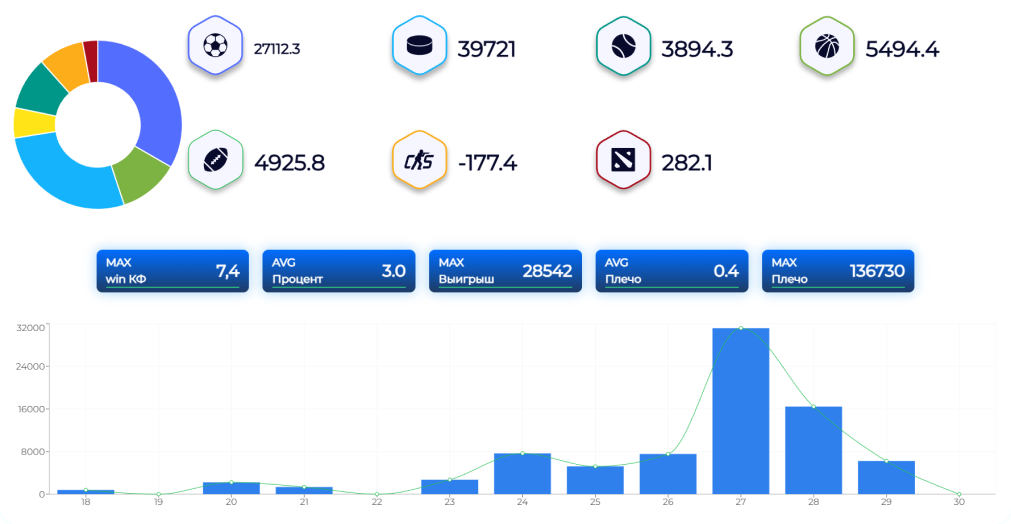Viewport: 1011px width, 524px height.
Task: Click the soccer ball hexagon icon
Action: tap(216, 46)
